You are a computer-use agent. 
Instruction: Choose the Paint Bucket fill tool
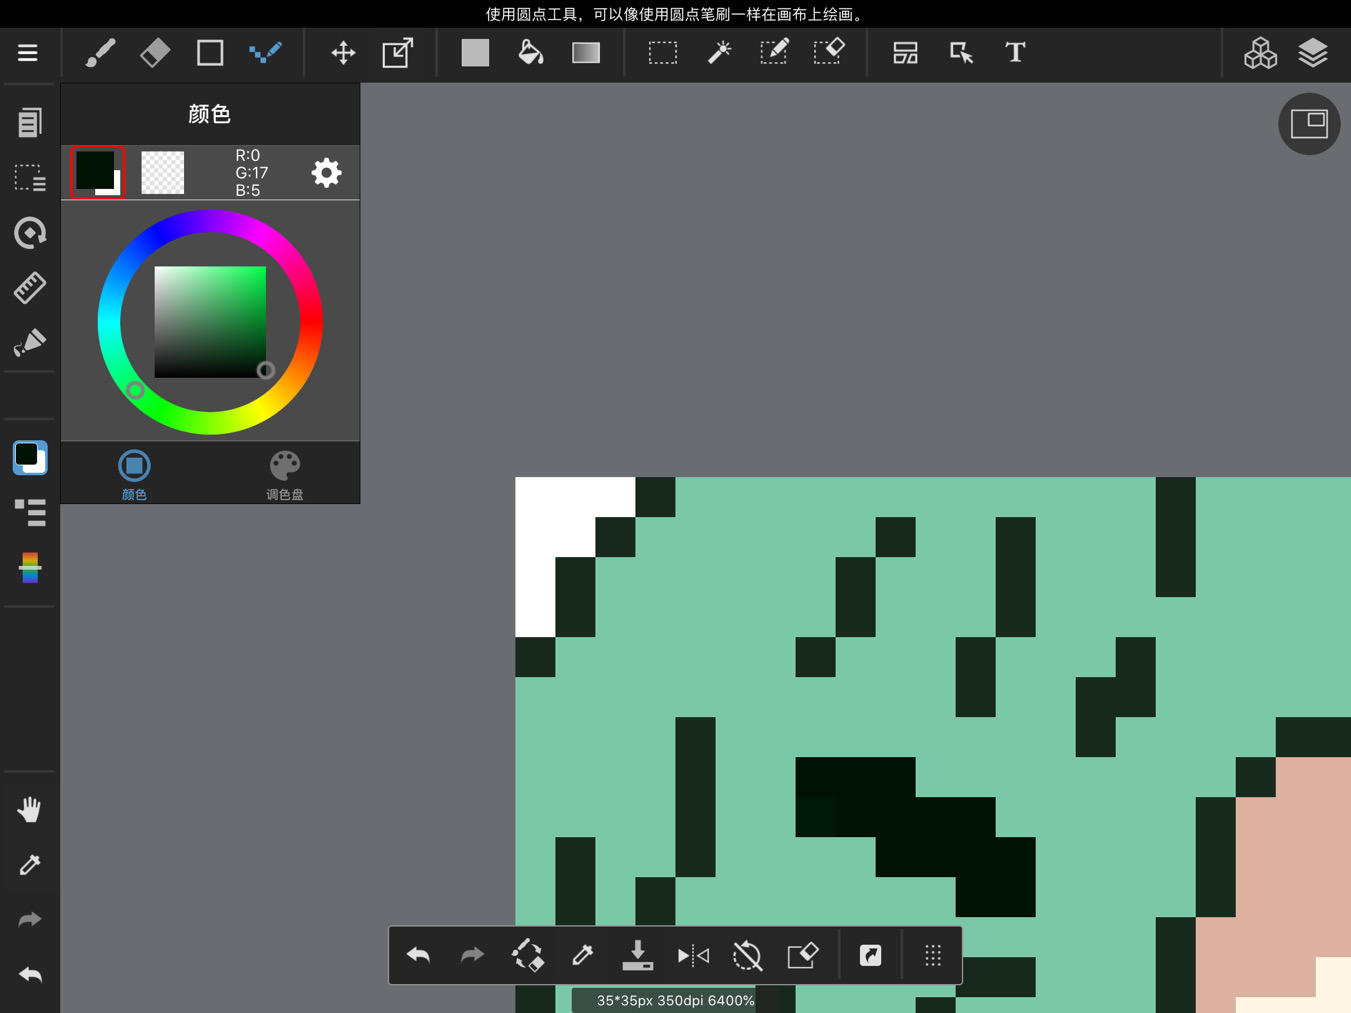click(530, 53)
